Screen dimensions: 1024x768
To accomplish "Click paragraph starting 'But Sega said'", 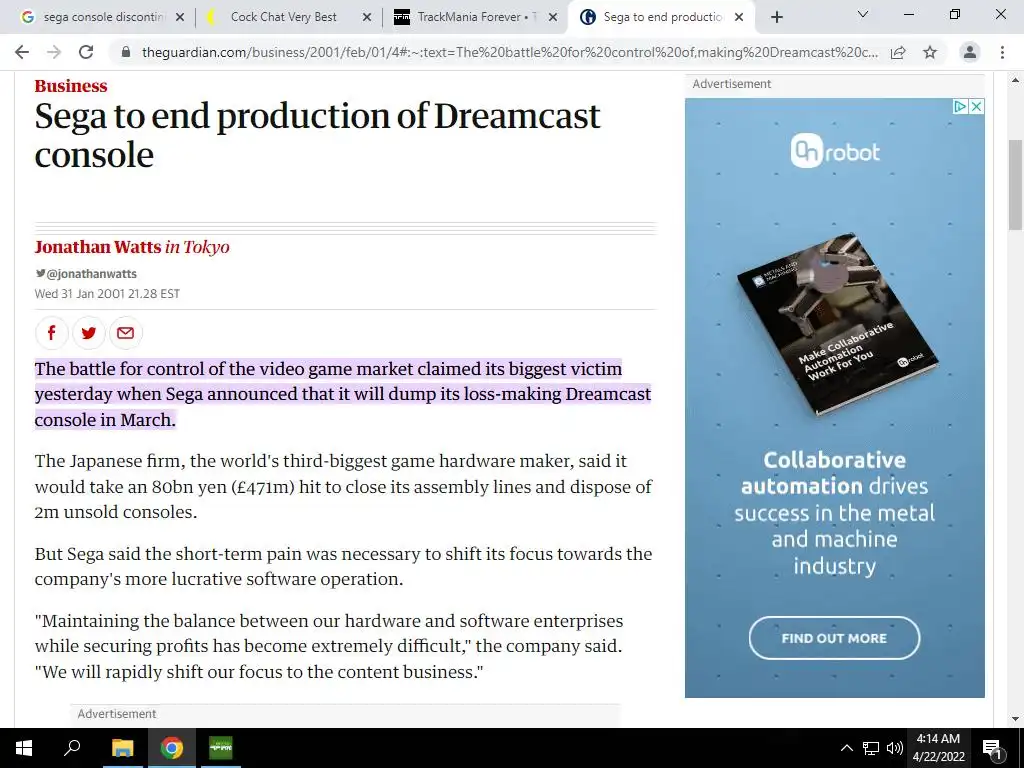I will [344, 566].
